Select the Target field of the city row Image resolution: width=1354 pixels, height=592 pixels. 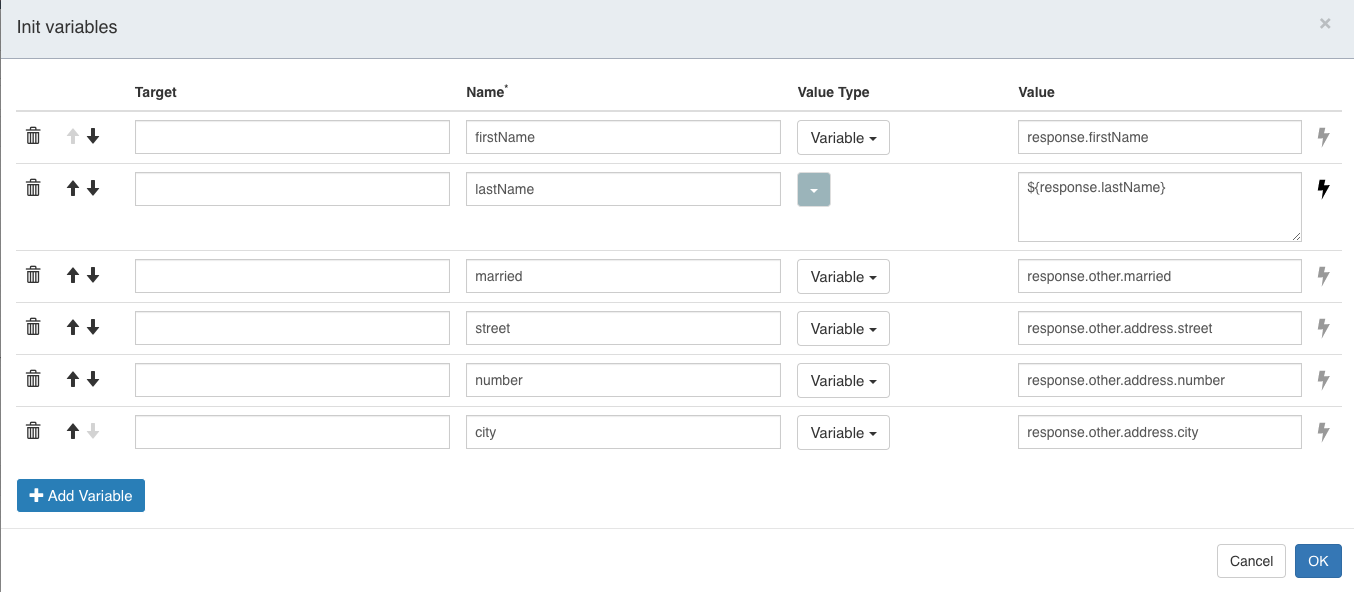291,431
